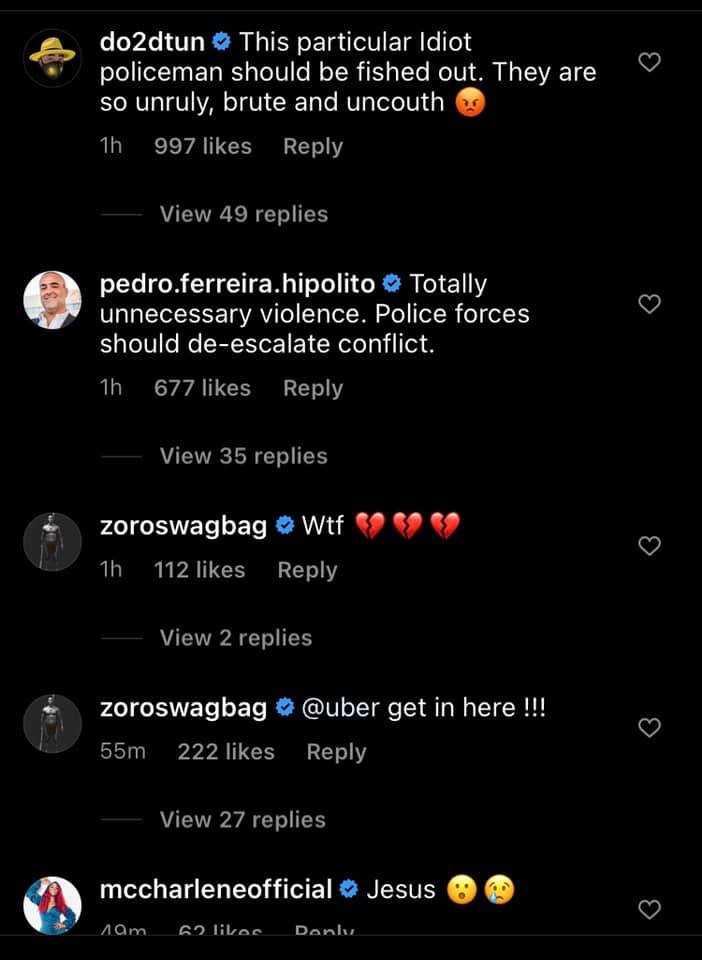Viewport: 702px width, 960px height.
Task: Reply to do2dtun's comment
Action: point(313,146)
